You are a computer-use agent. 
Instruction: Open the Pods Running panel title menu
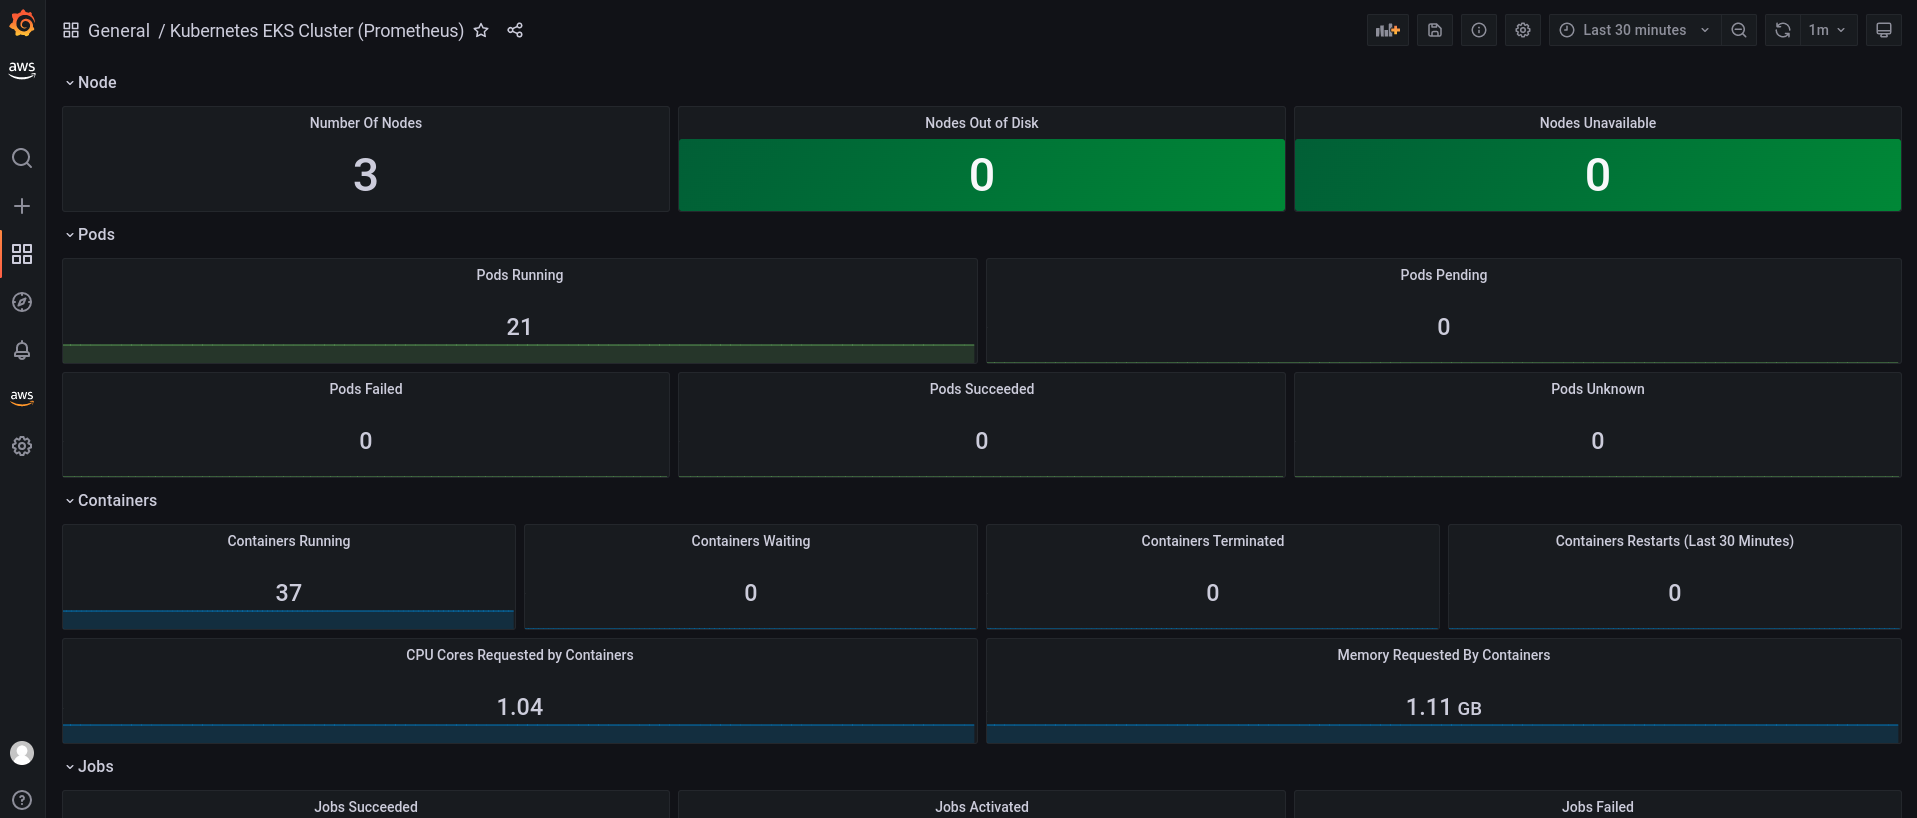519,275
